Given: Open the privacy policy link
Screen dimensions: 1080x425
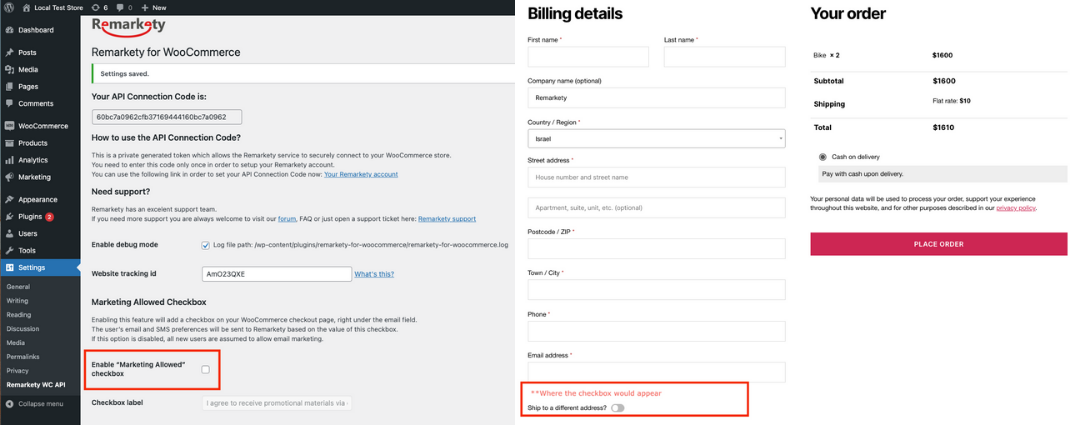Looking at the screenshot, I should pos(1015,207).
